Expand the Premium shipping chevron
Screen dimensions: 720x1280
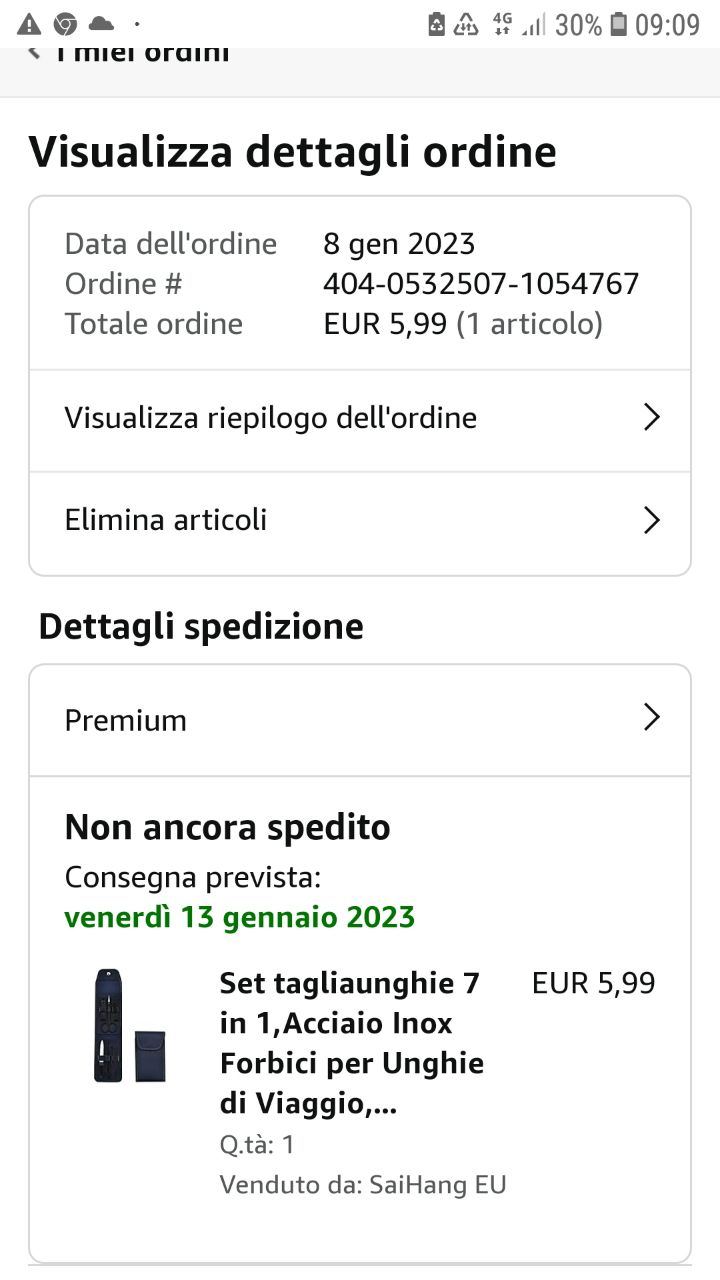pos(652,718)
